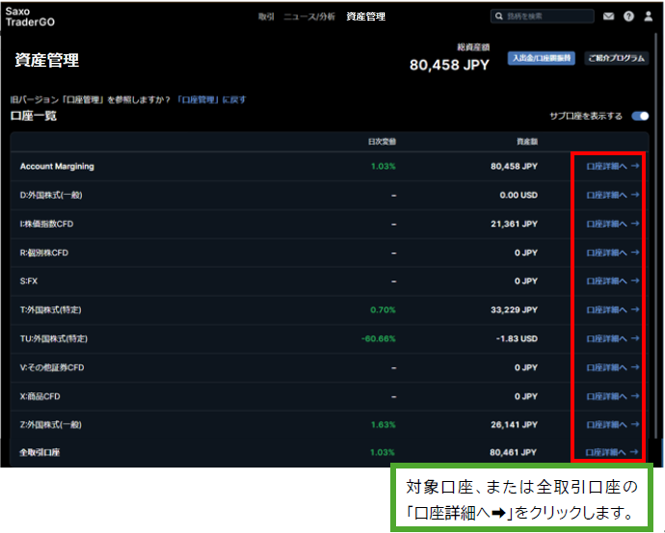Click the X:商品CFD account name
Image resolution: width=665 pixels, height=533 pixels.
point(40,396)
